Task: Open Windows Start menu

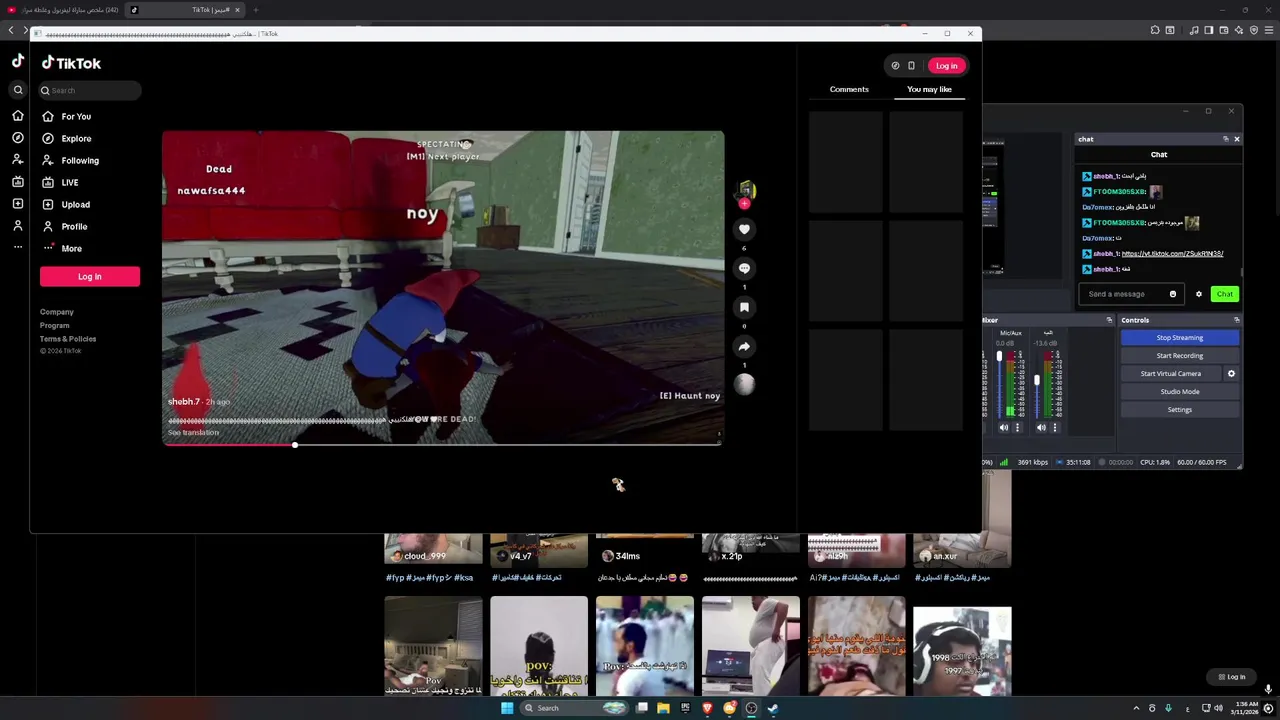Action: point(507,708)
